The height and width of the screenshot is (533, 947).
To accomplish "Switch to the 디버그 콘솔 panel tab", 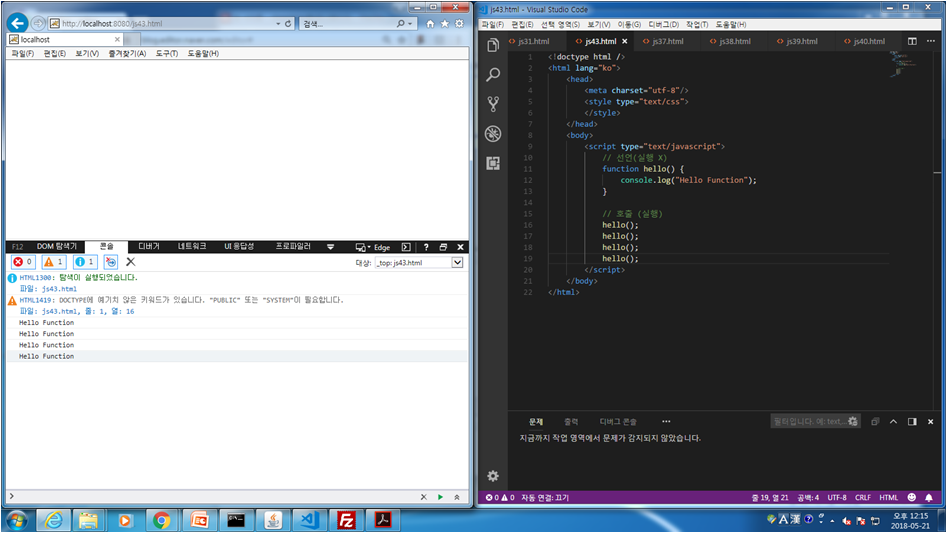I will pos(618,421).
